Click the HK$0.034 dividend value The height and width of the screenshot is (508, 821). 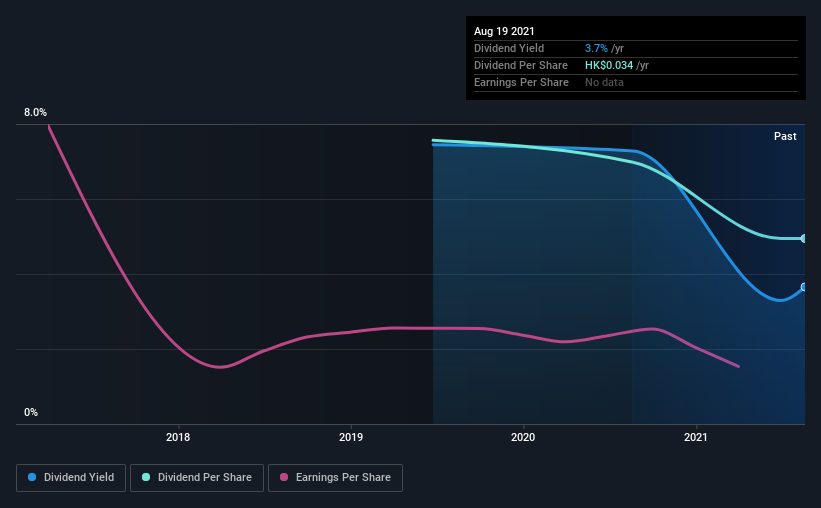pyautogui.click(x=609, y=65)
